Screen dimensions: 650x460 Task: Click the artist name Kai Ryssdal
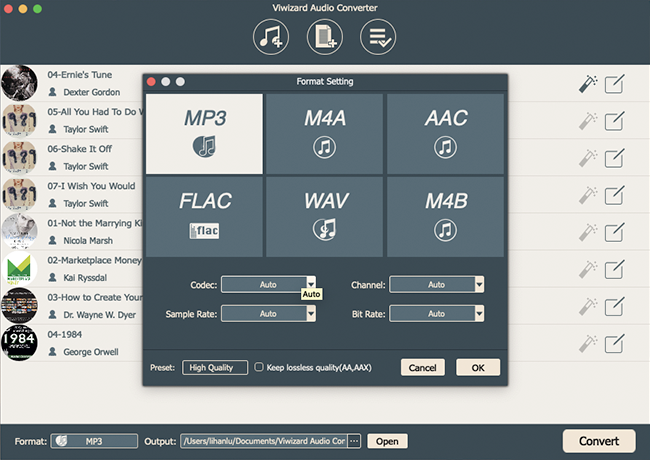tap(85, 278)
